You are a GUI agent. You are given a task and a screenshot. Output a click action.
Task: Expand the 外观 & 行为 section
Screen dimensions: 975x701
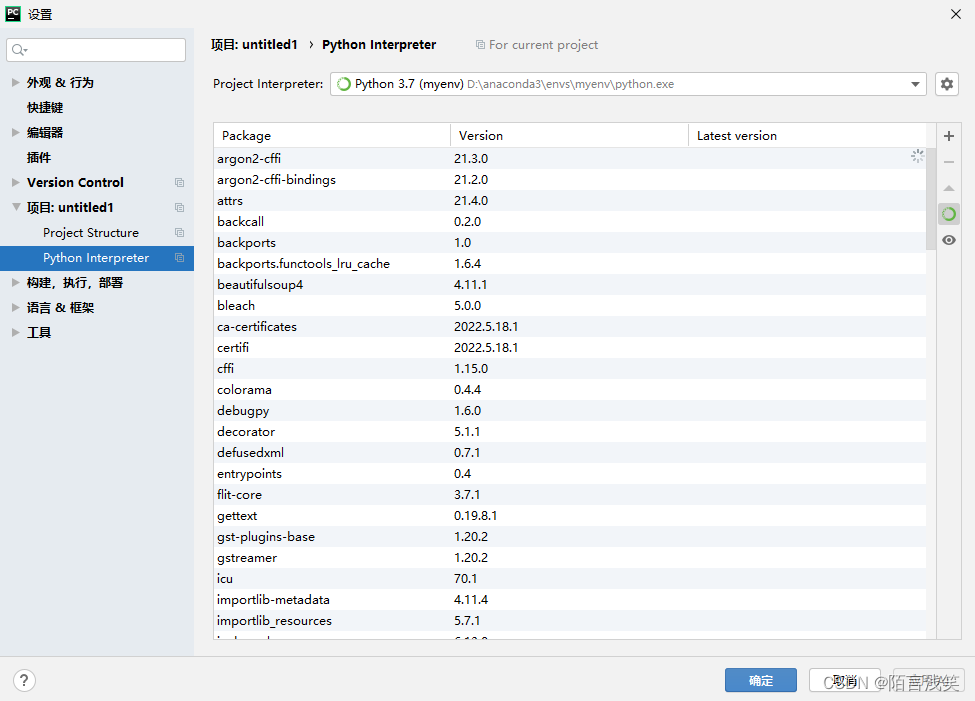pos(16,82)
